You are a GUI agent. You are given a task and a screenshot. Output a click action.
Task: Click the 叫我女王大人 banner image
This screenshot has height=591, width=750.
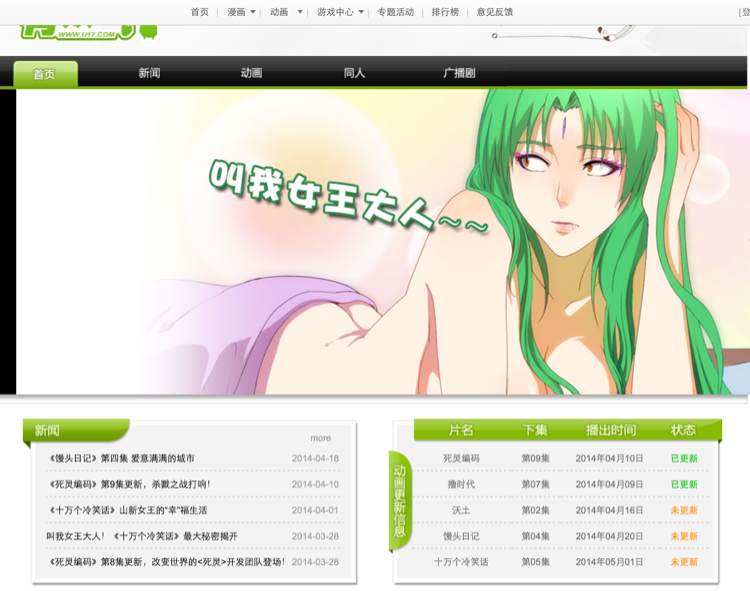pyautogui.click(x=381, y=242)
